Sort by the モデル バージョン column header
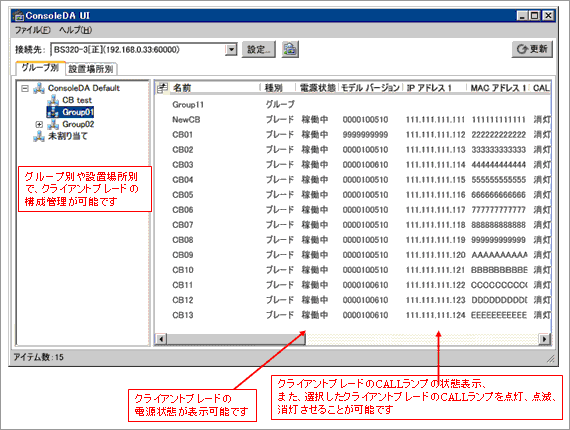The image size is (570, 430). 371,88
